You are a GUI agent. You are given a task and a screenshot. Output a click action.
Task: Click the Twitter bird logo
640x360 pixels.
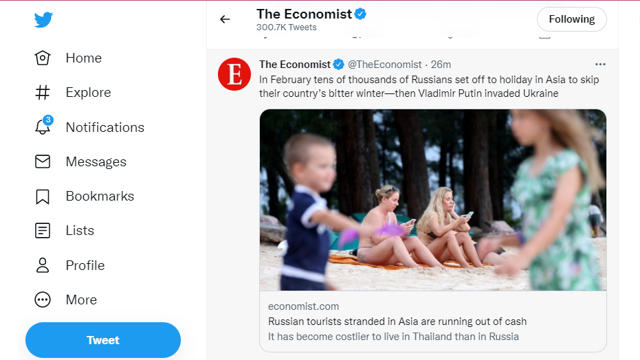pos(43,20)
